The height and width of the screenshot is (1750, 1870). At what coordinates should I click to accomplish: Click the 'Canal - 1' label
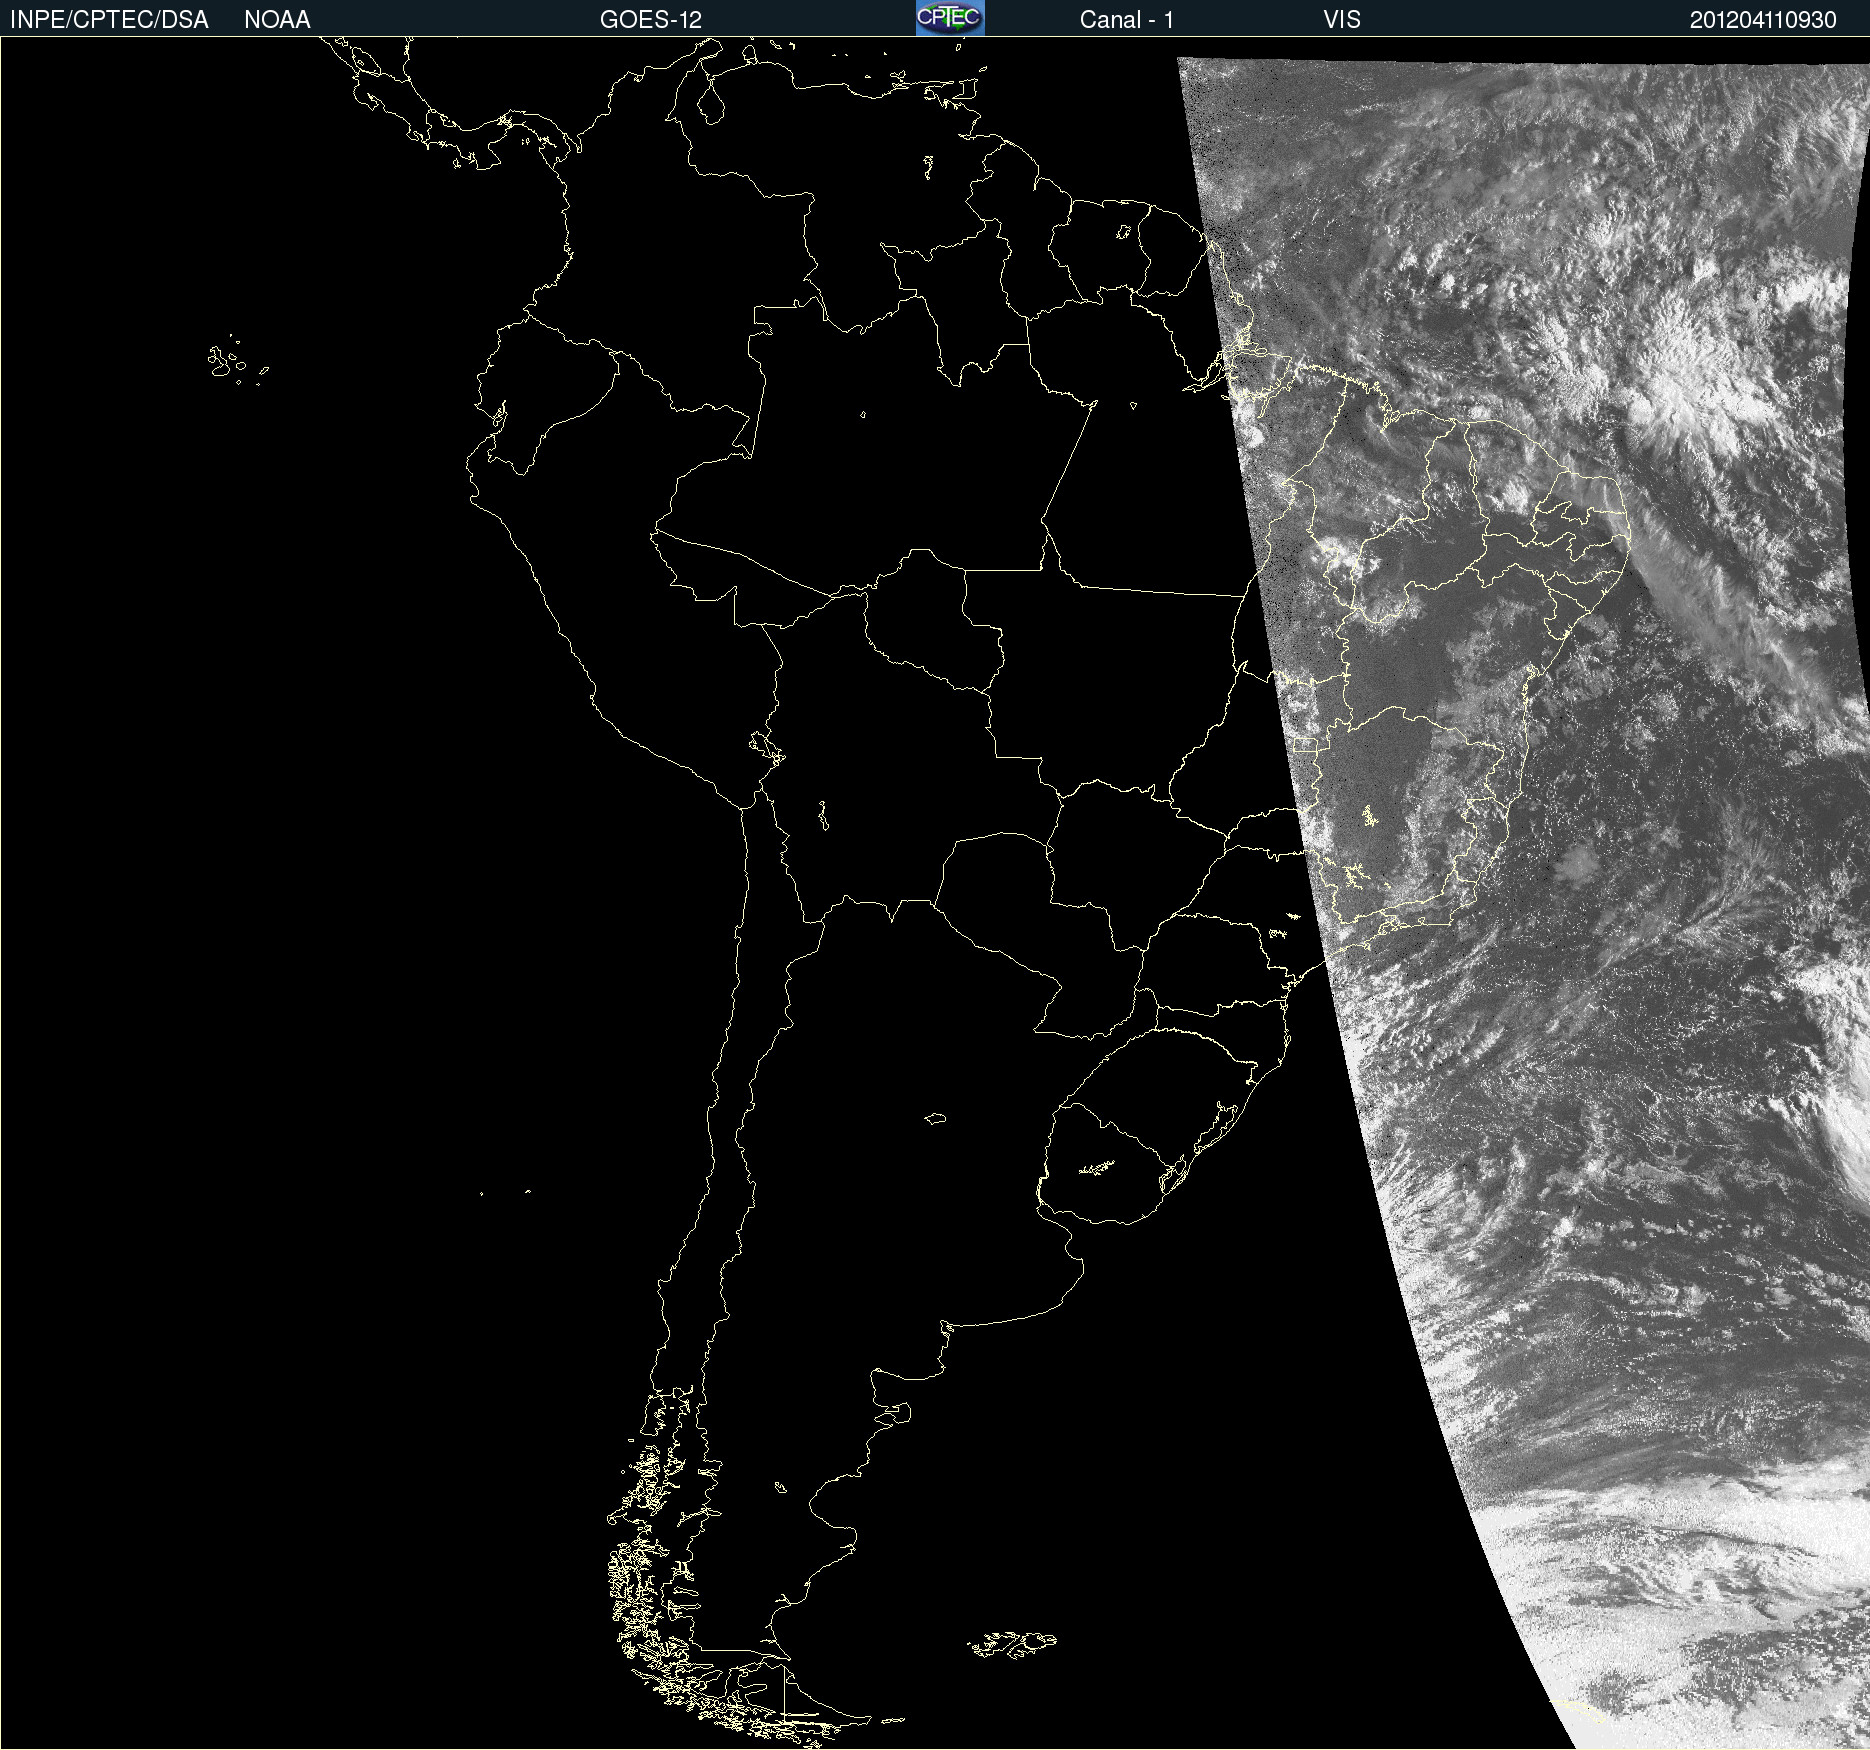1127,20
